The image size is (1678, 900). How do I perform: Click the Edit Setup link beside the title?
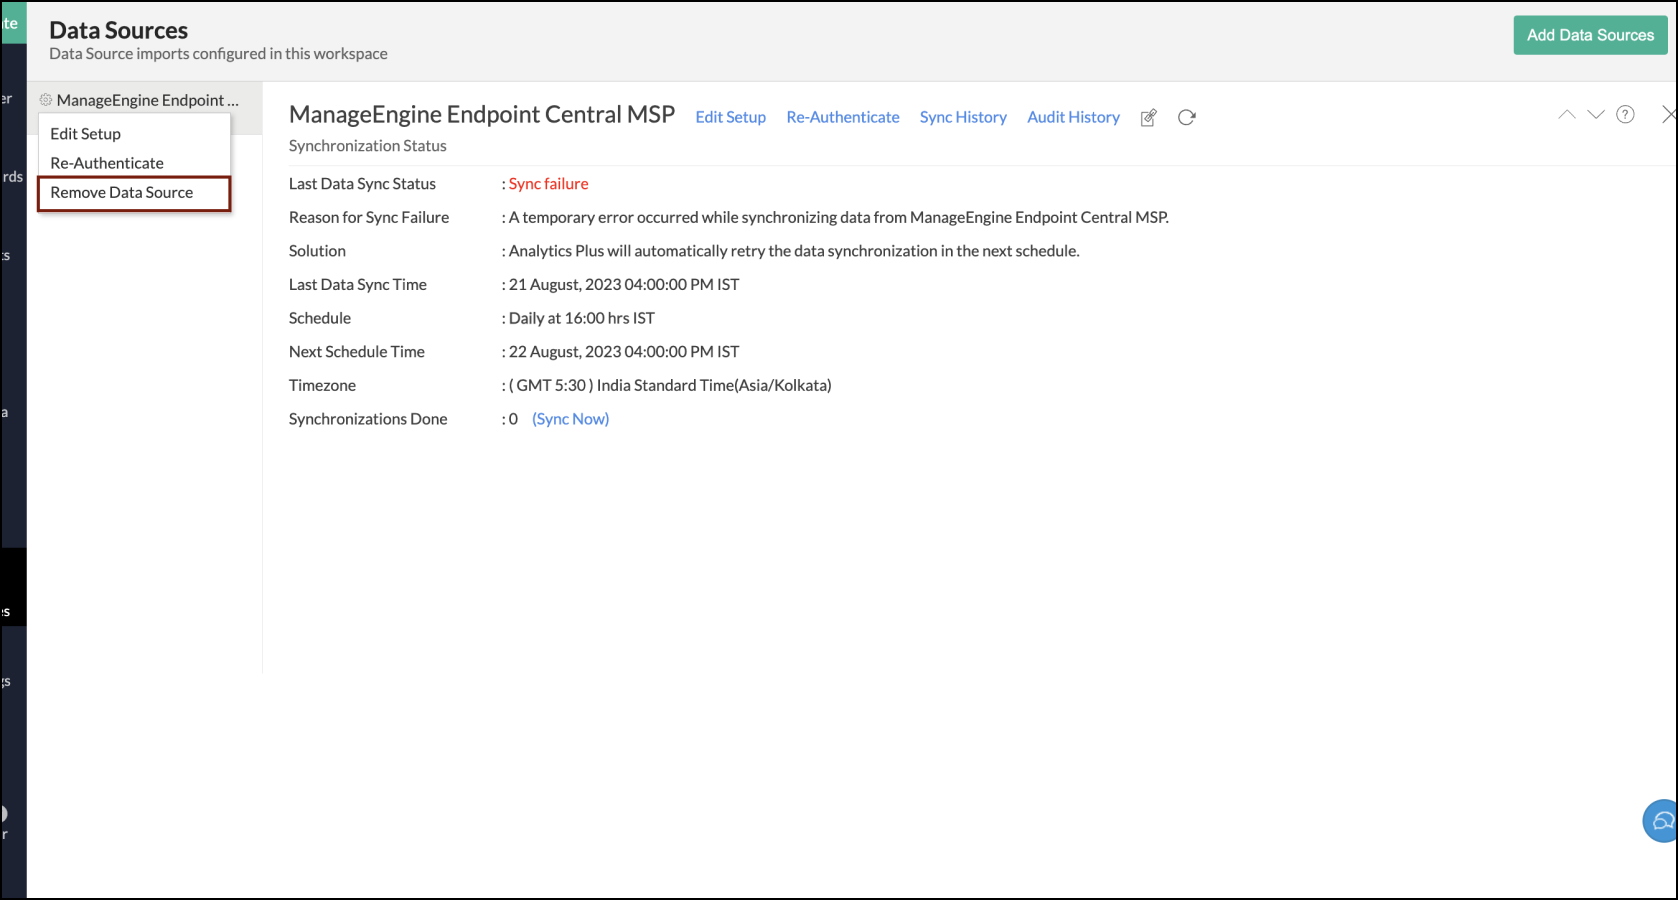pos(730,117)
